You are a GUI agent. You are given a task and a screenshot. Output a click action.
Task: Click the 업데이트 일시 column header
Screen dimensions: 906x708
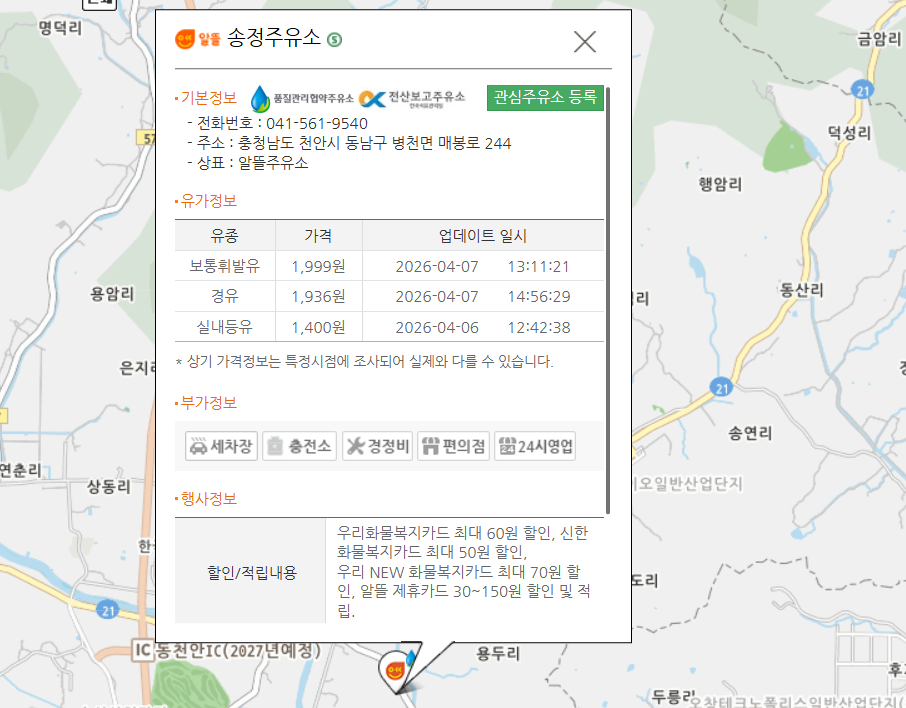click(x=482, y=236)
